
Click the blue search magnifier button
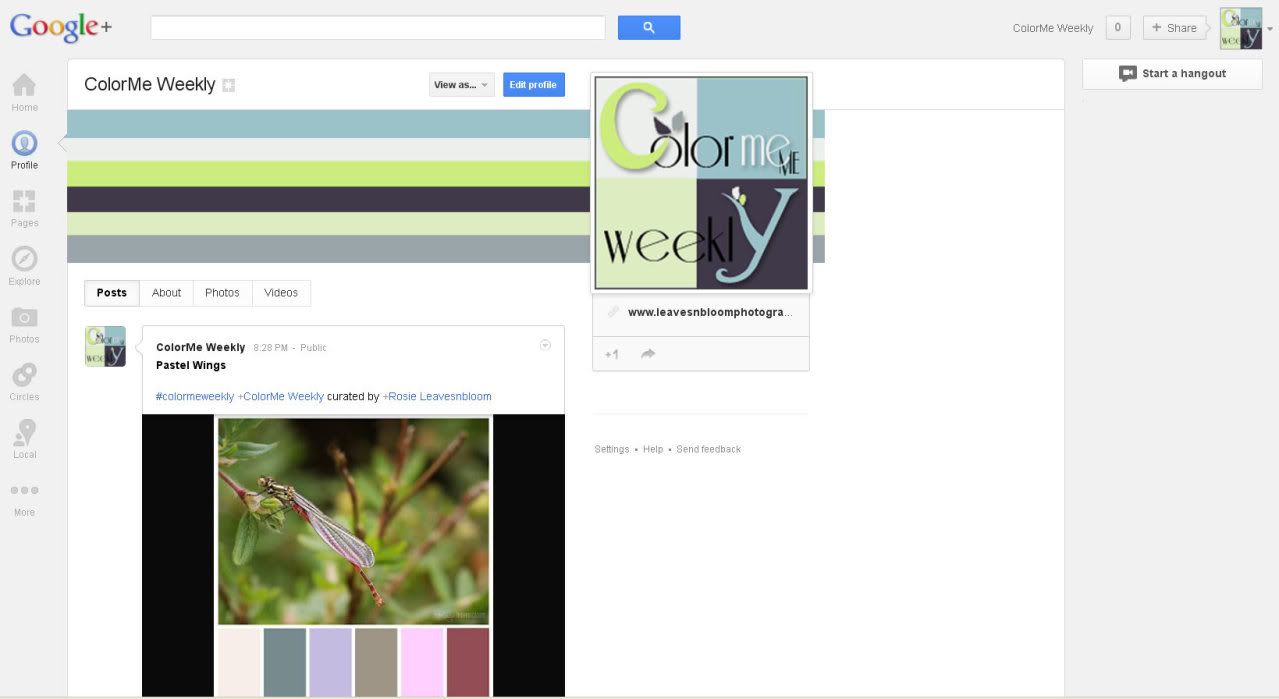[649, 28]
